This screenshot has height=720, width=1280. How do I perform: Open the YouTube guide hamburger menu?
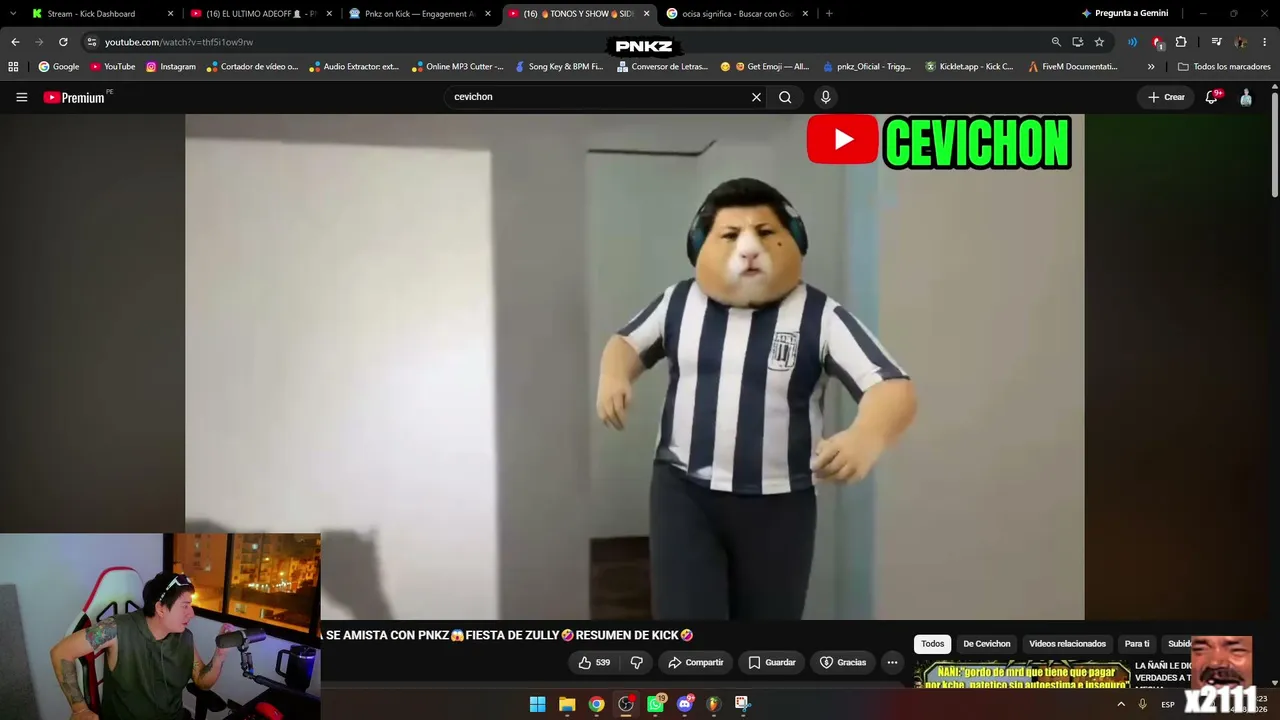[21, 97]
